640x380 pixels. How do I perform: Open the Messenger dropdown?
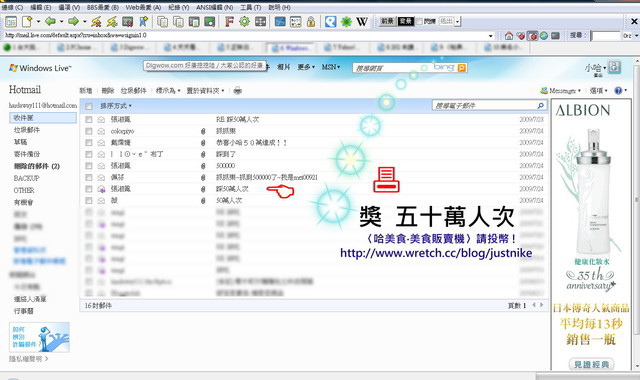[560, 91]
